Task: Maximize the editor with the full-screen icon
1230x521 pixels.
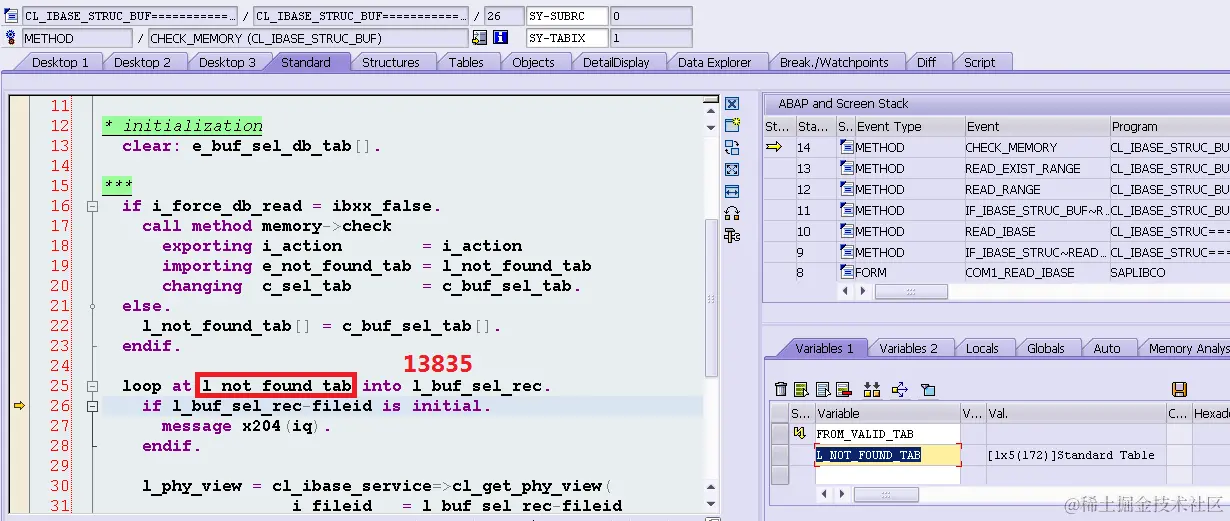Action: click(x=732, y=169)
